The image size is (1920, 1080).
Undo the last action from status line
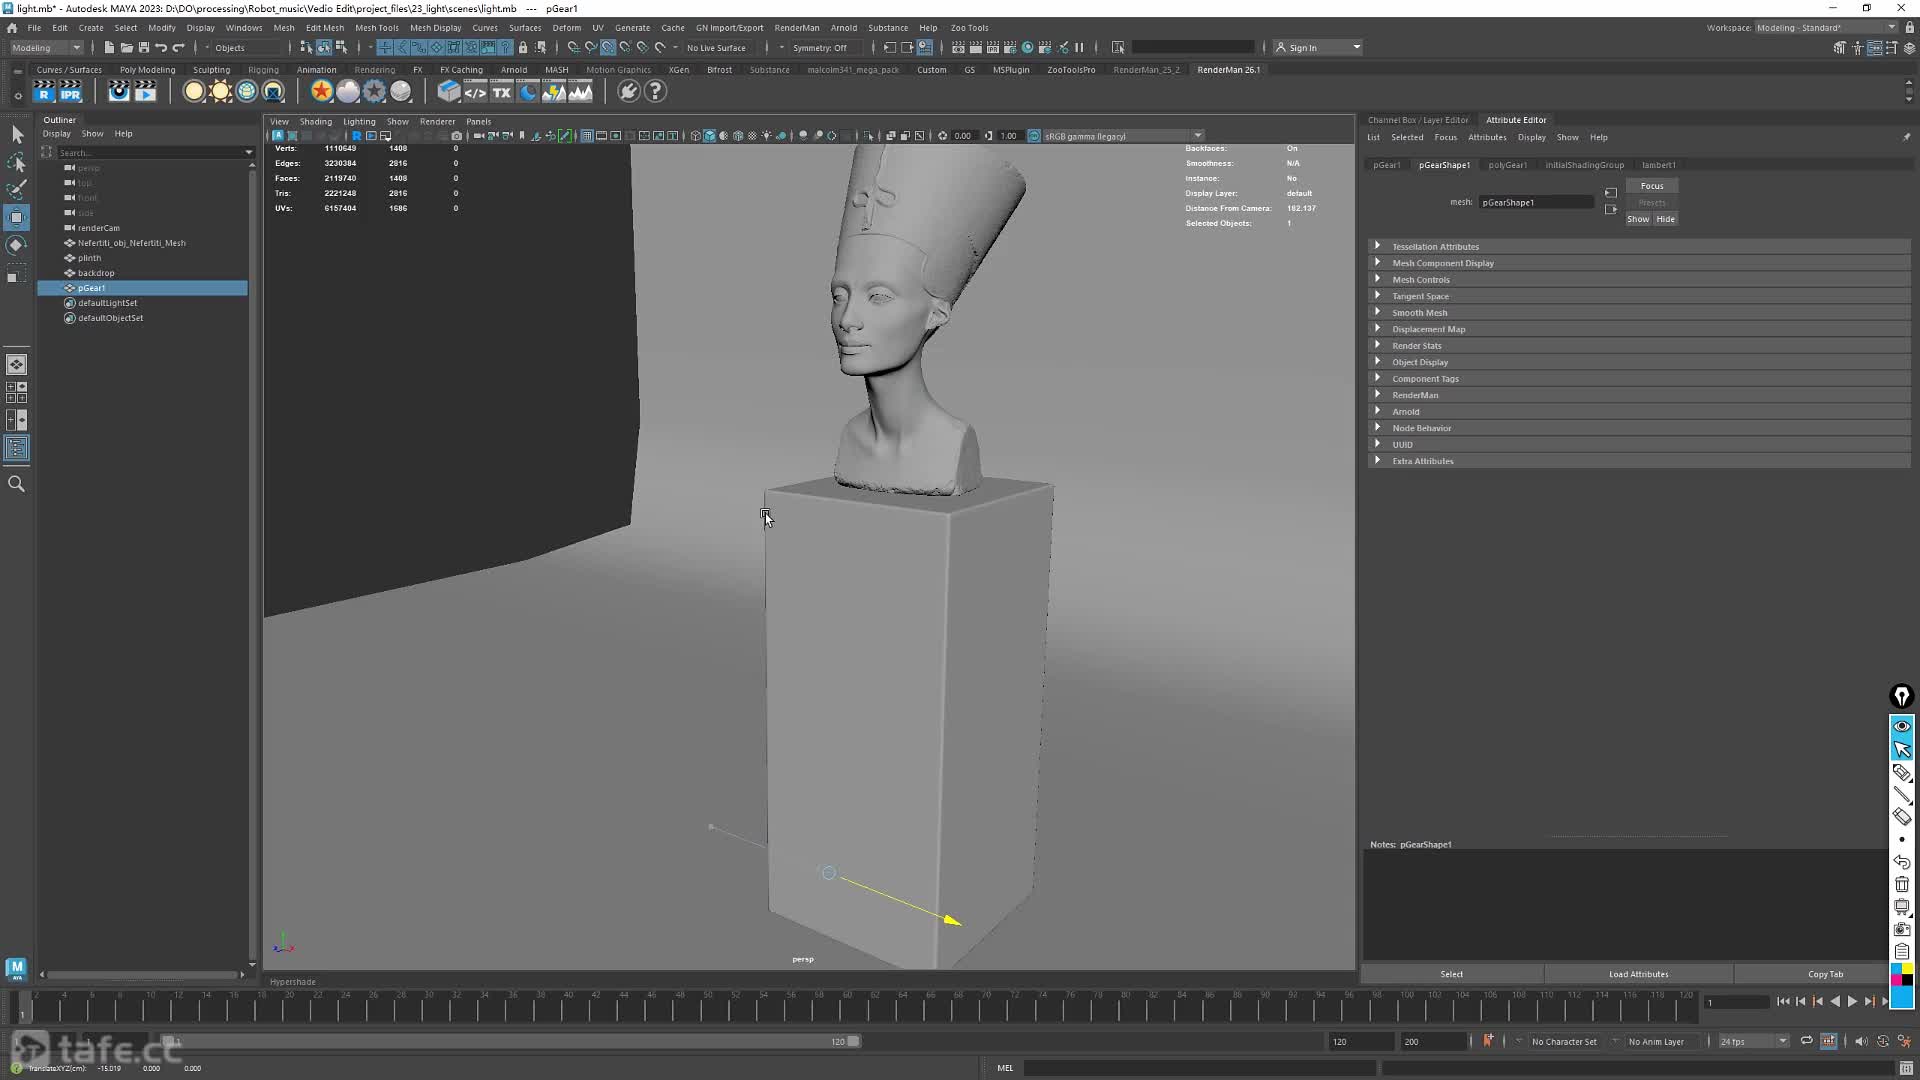pos(161,48)
